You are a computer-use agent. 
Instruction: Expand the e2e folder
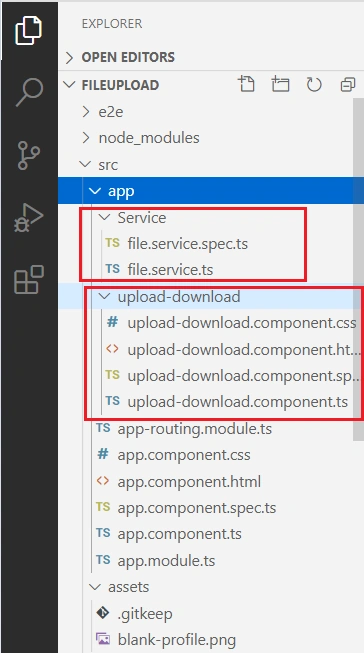point(86,112)
